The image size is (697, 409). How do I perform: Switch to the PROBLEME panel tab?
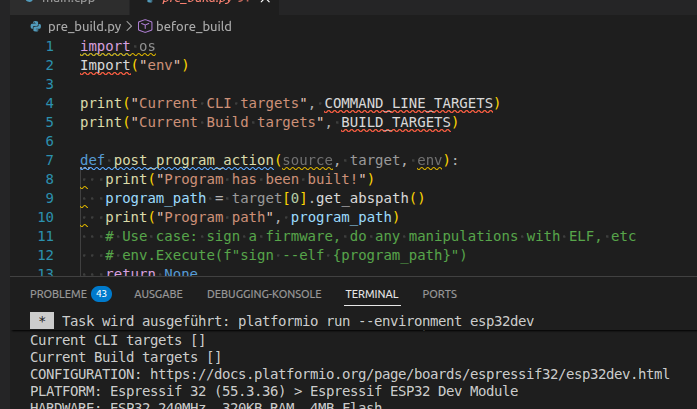[x=58, y=294]
